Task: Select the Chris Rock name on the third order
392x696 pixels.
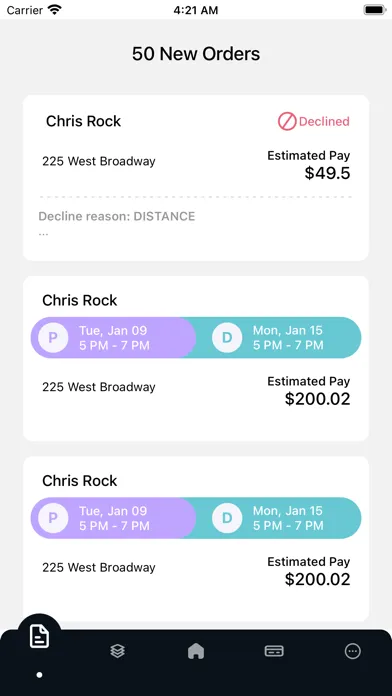Action: 79,481
